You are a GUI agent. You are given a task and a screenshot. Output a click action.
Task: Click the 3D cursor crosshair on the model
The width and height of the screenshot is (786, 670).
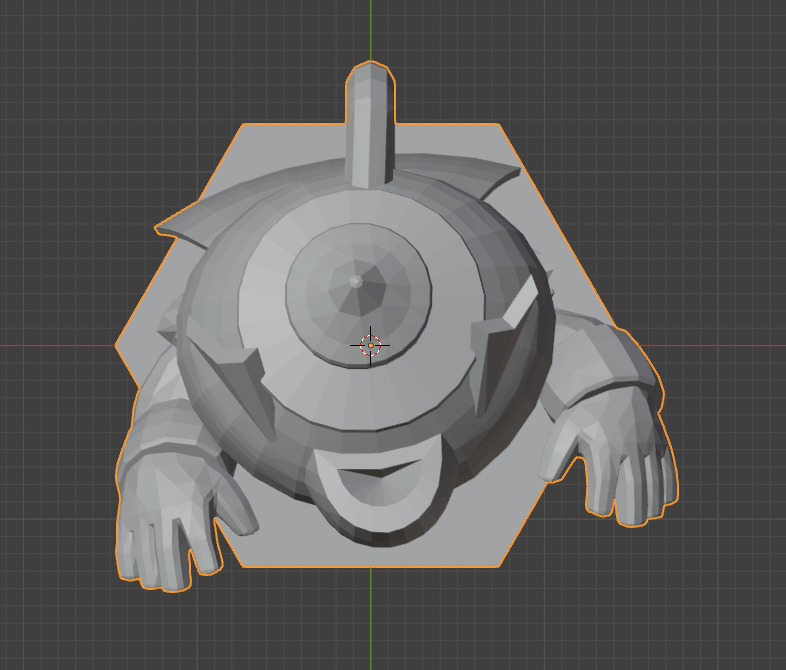(x=370, y=345)
